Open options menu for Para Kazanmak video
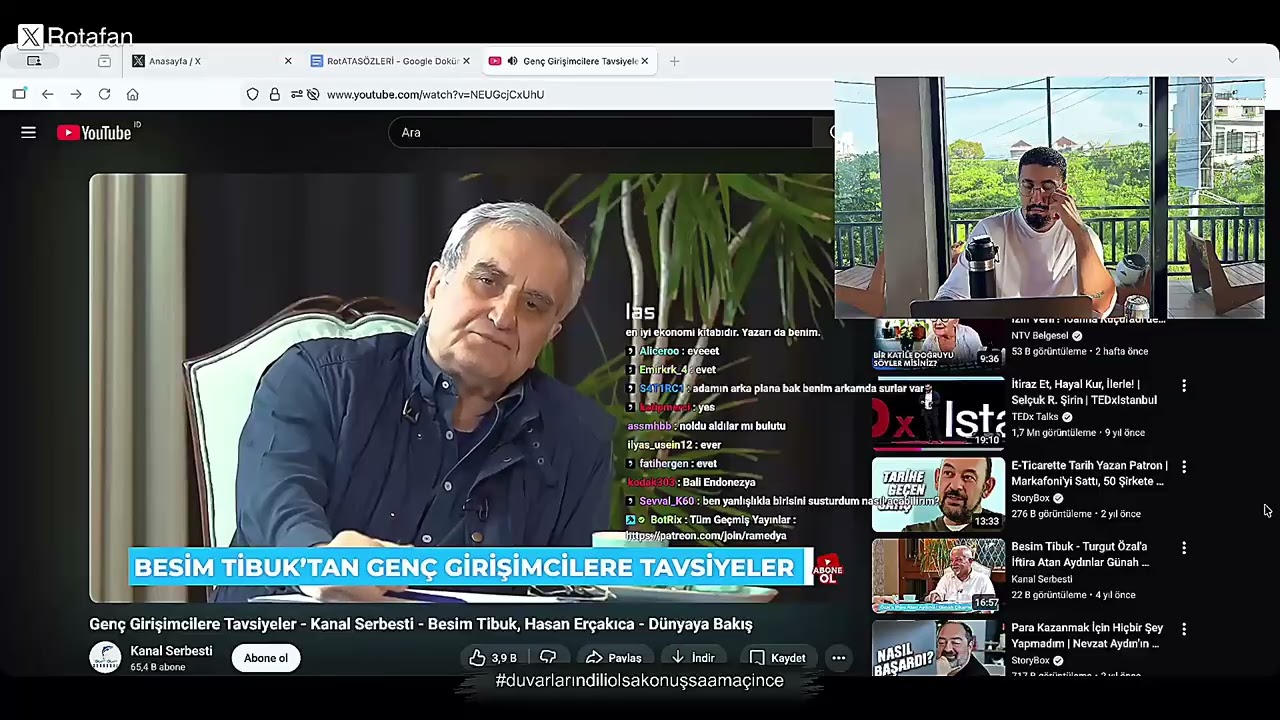 point(1184,629)
